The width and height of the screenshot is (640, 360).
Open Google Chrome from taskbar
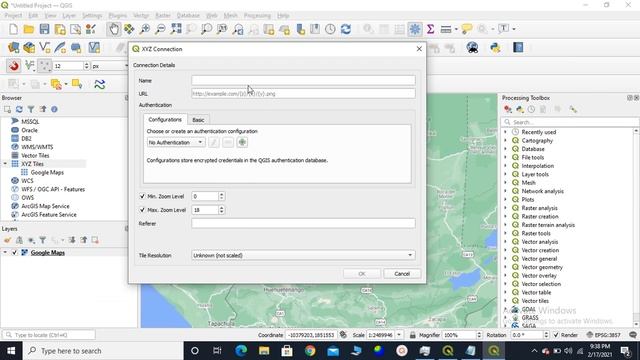(x=310, y=351)
